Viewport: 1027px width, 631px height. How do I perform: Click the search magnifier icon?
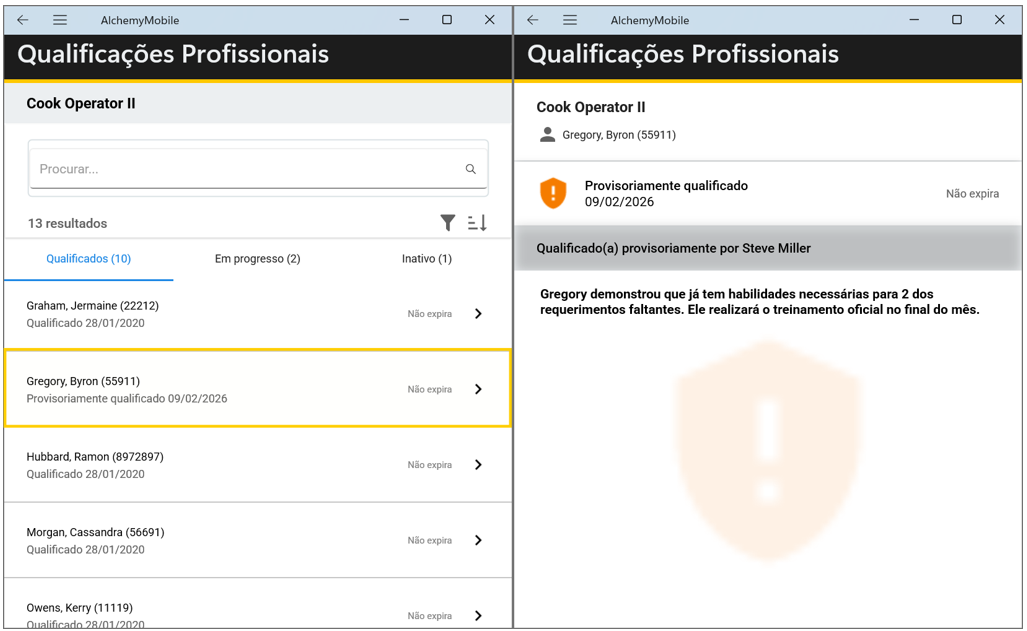coord(471,169)
